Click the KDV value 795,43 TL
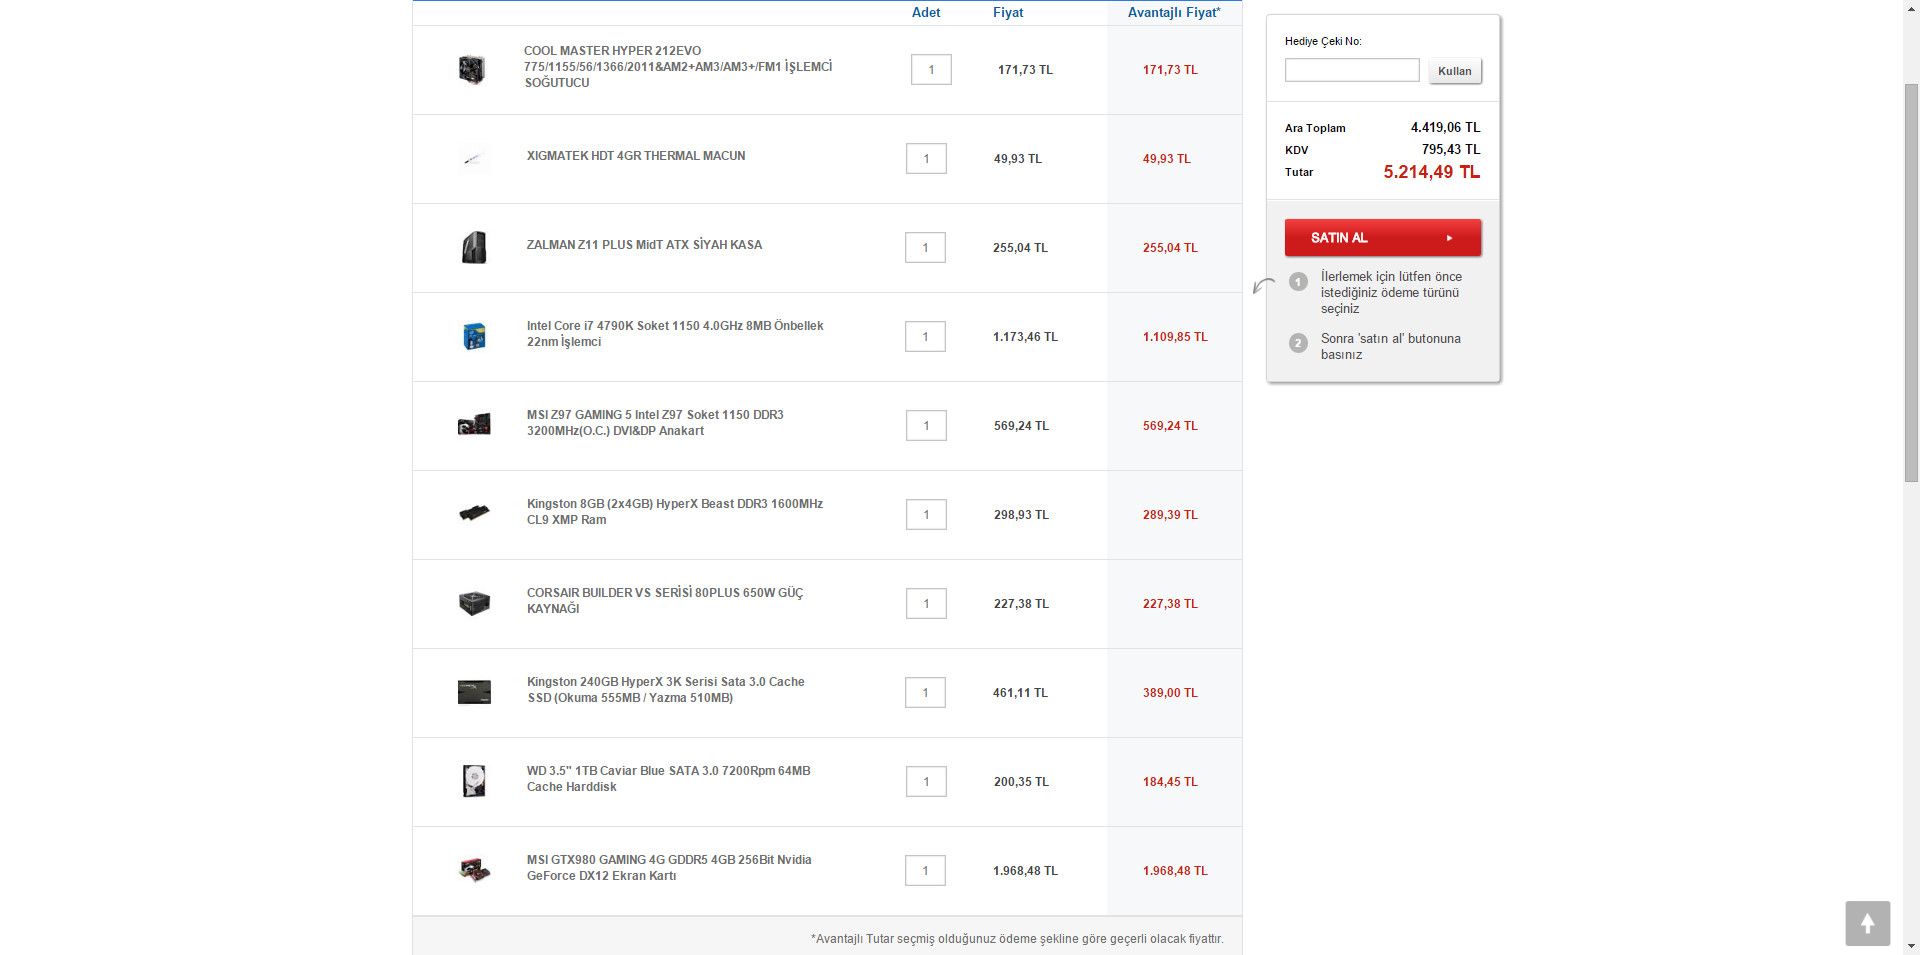Image resolution: width=1920 pixels, height=955 pixels. [x=1451, y=149]
